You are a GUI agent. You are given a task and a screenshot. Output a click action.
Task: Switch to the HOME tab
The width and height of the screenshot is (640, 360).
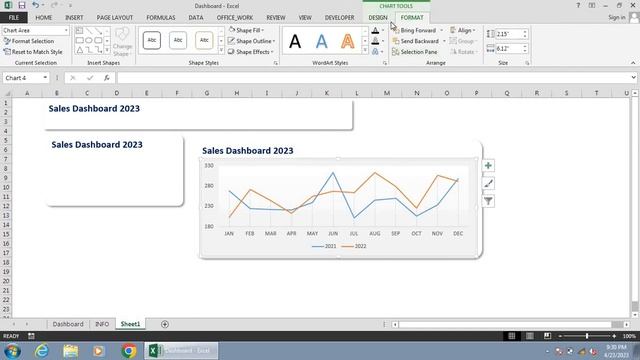(43, 18)
